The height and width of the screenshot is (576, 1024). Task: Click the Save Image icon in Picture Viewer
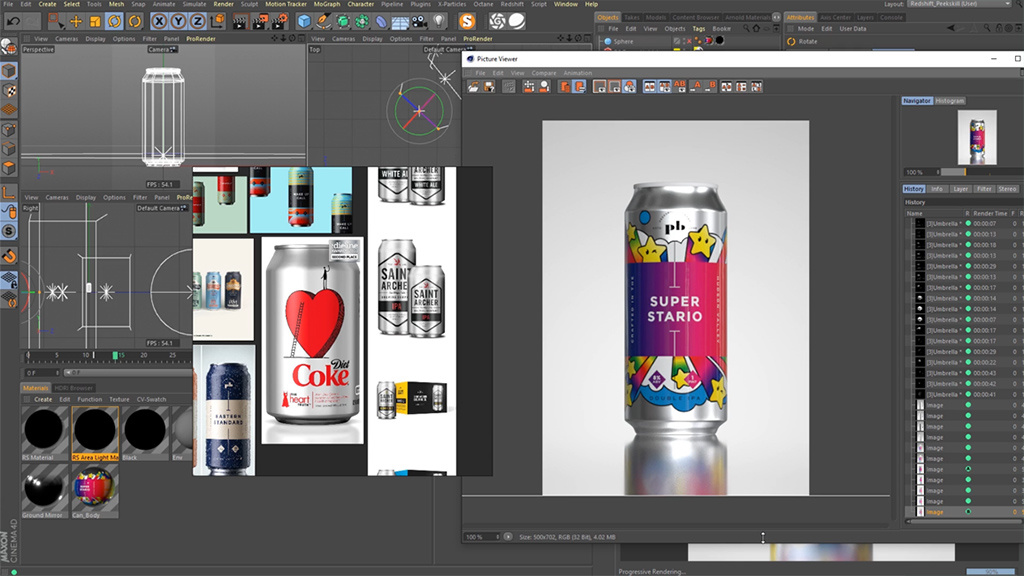(489, 87)
